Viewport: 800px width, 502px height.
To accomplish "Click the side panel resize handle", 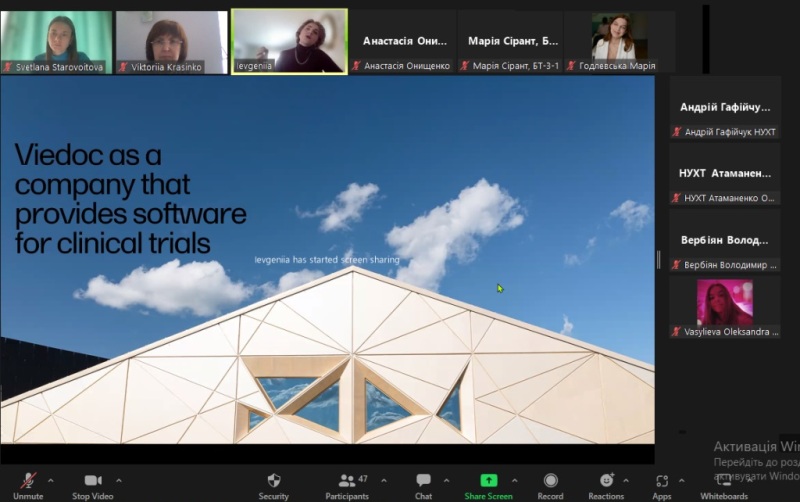I will [x=658, y=260].
